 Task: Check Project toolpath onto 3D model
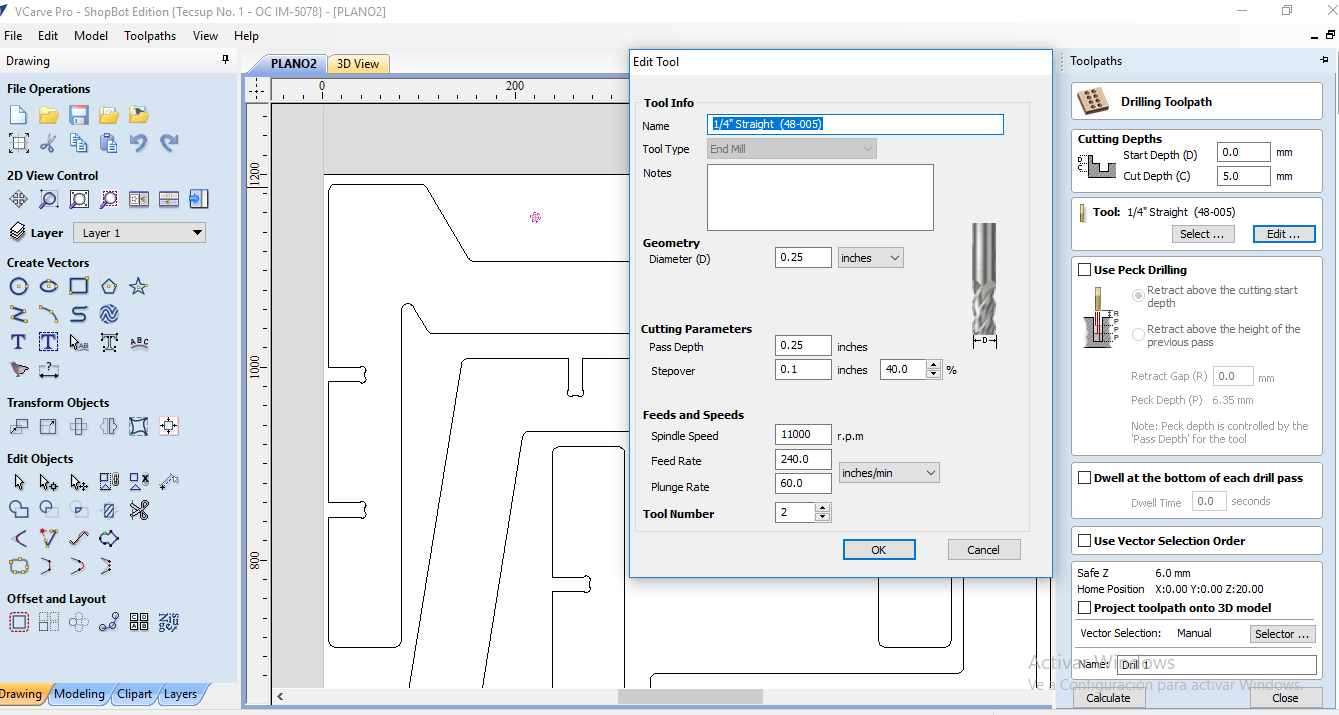coord(1084,608)
